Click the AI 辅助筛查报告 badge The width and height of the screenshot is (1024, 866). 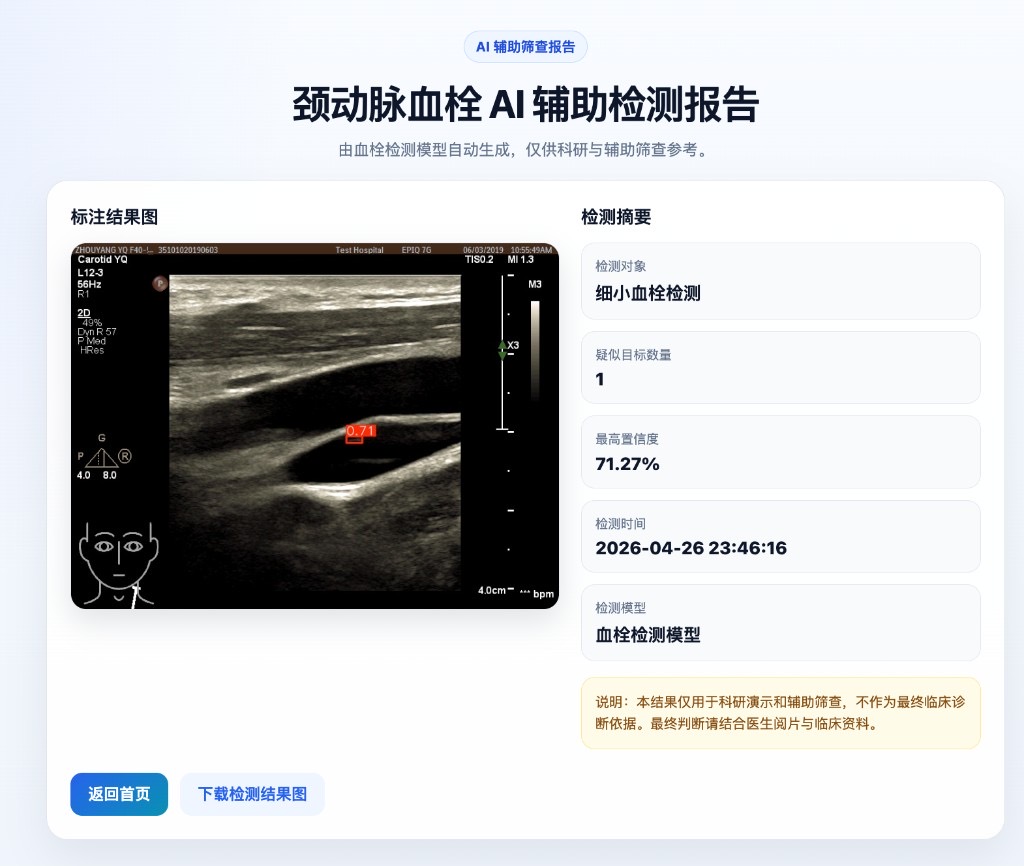525,46
